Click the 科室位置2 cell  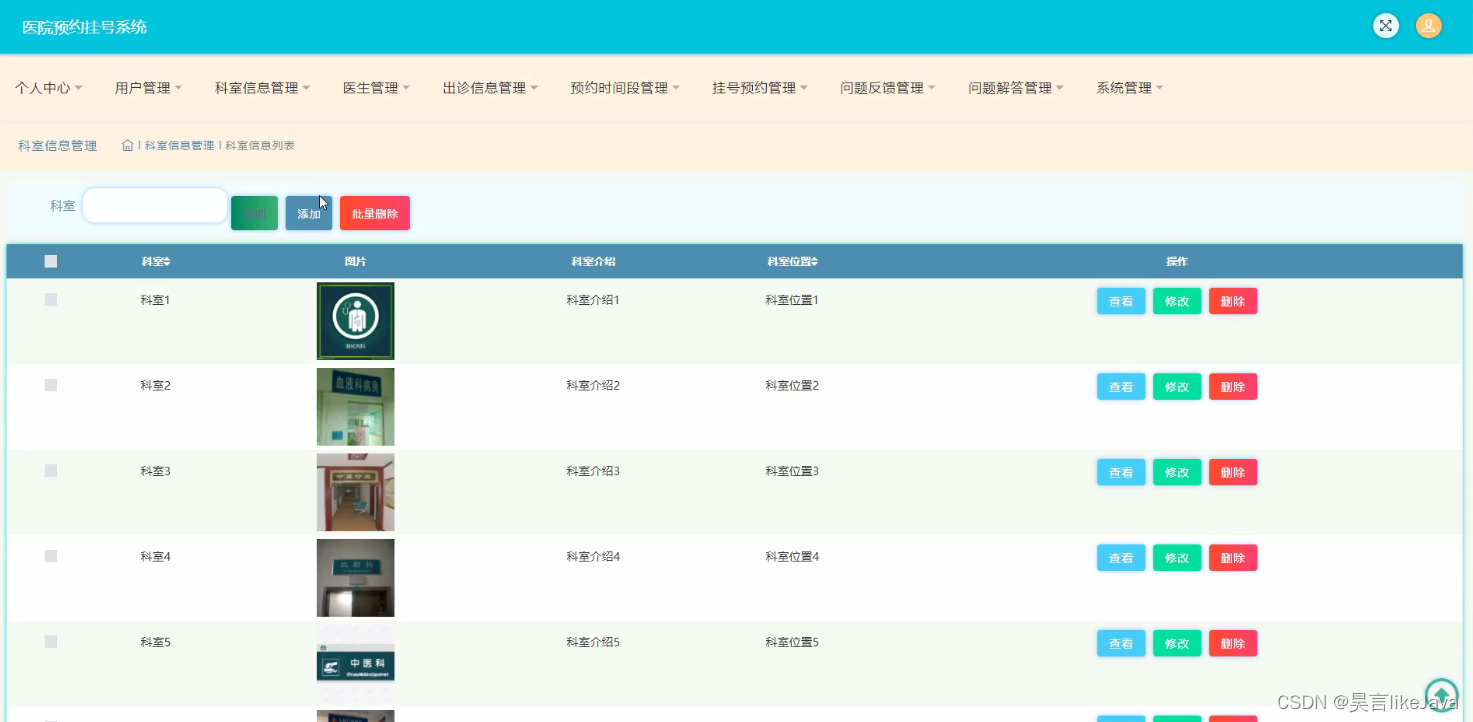click(x=792, y=385)
